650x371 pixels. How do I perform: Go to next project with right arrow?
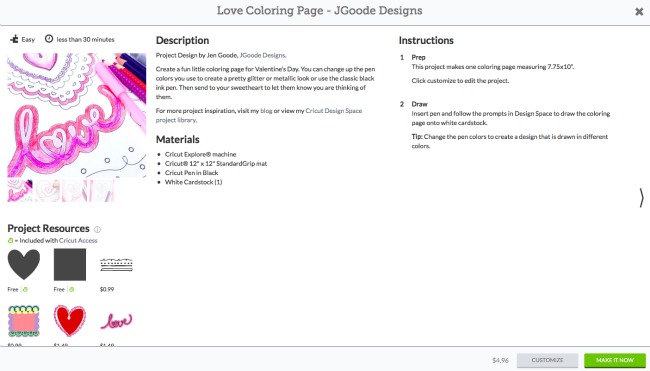tap(641, 197)
